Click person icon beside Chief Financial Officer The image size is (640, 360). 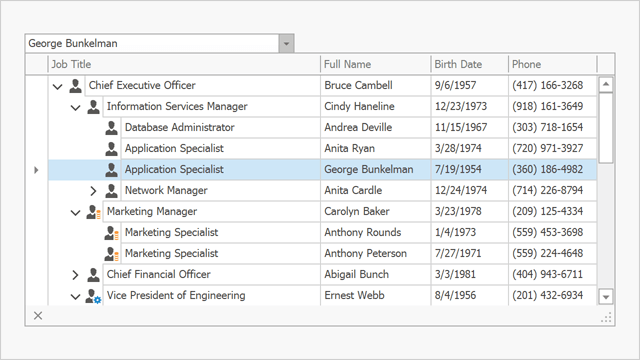(93, 275)
